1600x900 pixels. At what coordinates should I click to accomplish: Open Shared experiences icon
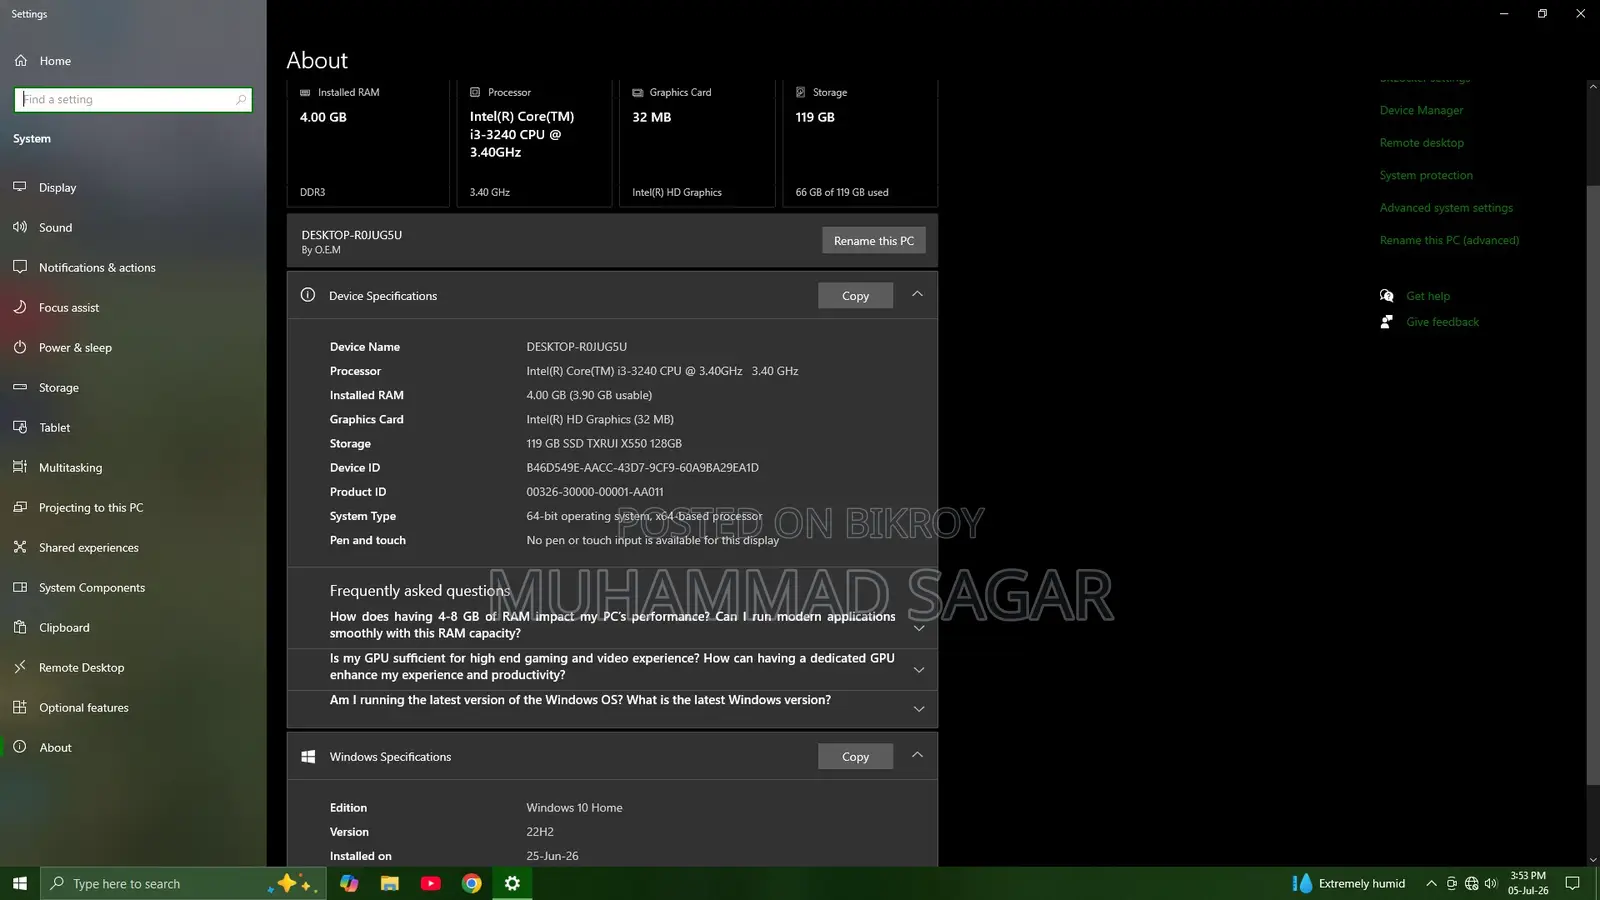click(x=20, y=547)
